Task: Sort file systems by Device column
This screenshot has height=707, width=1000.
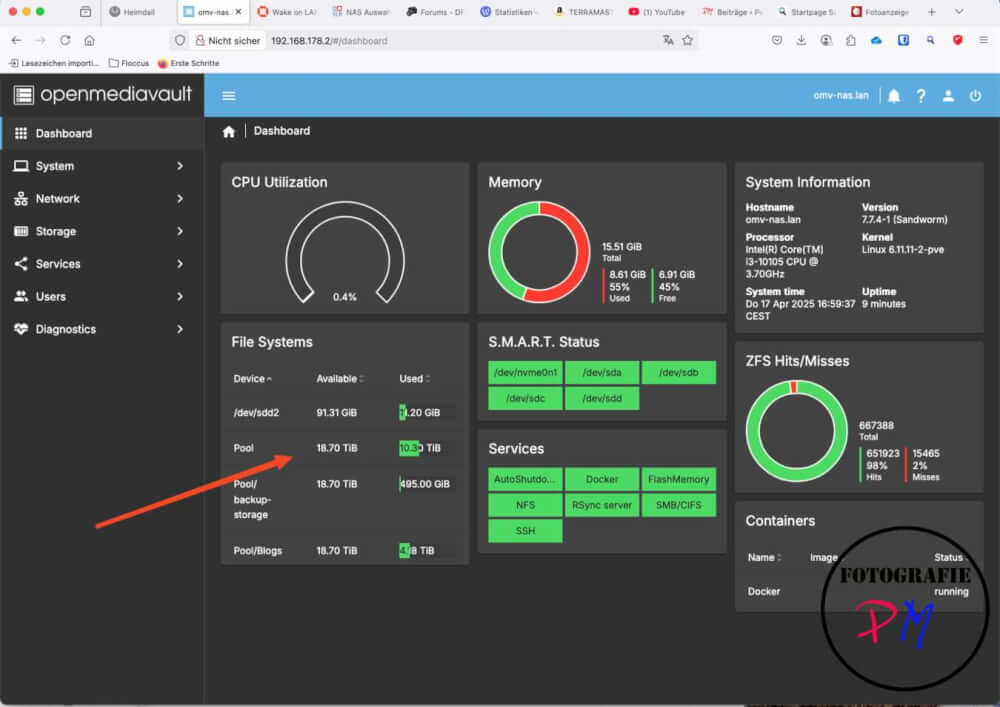Action: point(252,379)
